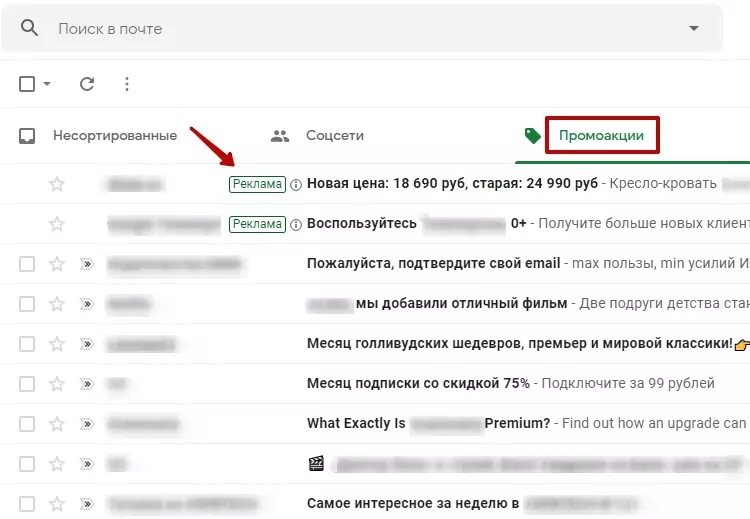Click importance marker on 'скидкой 75%' row
Screen dimensions: 750x519
tap(87, 384)
